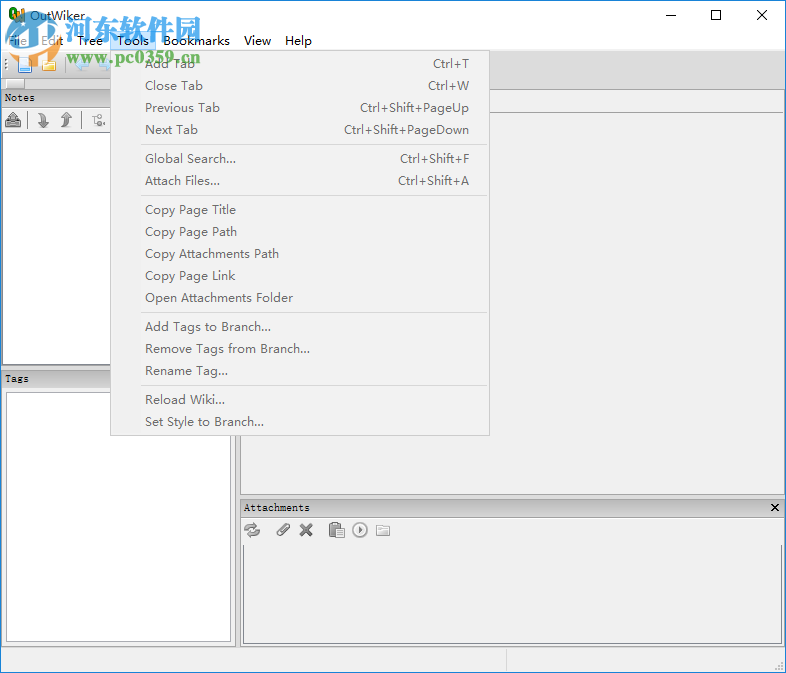Execute the attachment with the play icon
Image resolution: width=786 pixels, height=673 pixels.
[x=360, y=530]
